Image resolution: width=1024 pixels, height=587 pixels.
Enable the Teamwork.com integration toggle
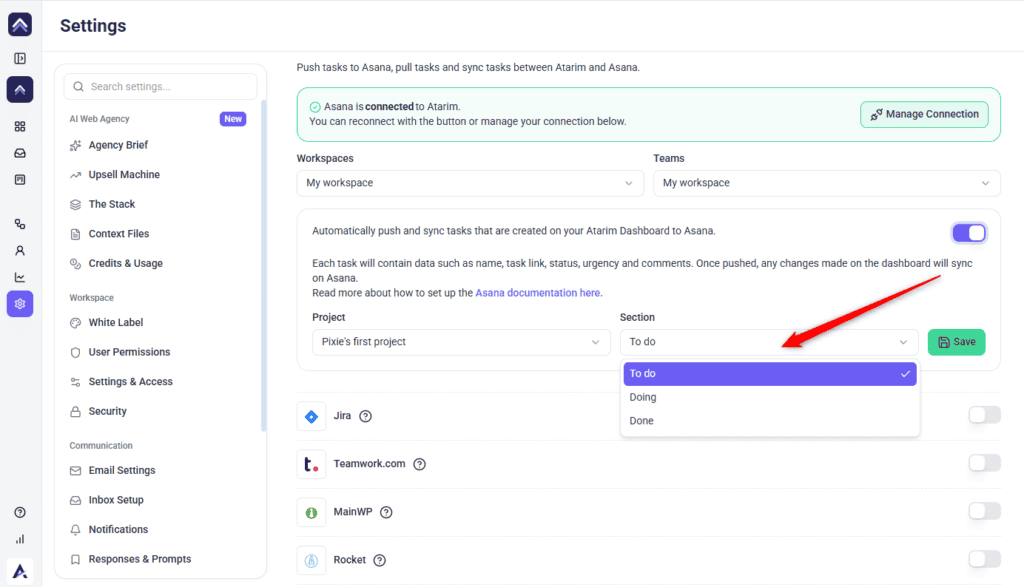pos(985,463)
